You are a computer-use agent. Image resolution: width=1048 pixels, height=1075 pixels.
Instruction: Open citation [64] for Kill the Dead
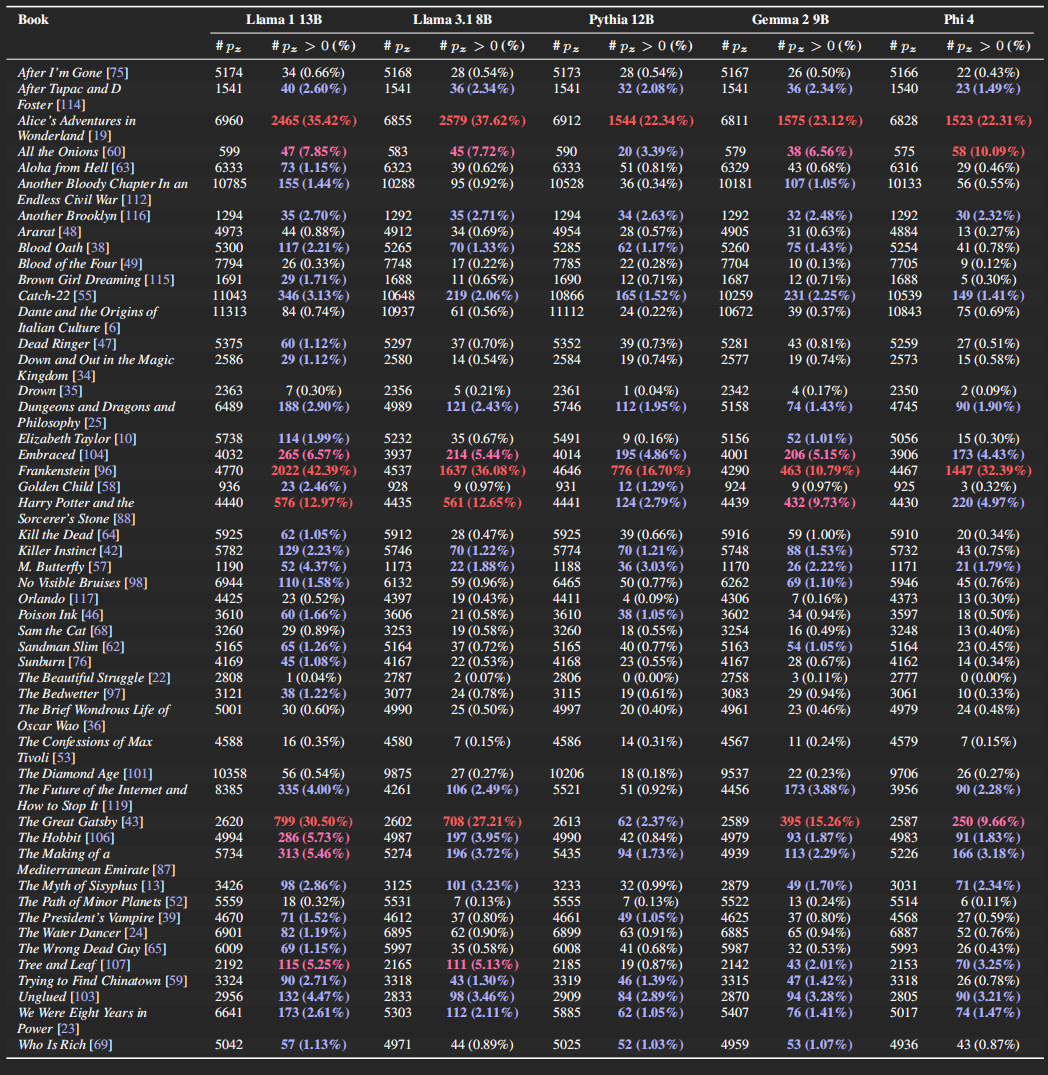(x=108, y=535)
